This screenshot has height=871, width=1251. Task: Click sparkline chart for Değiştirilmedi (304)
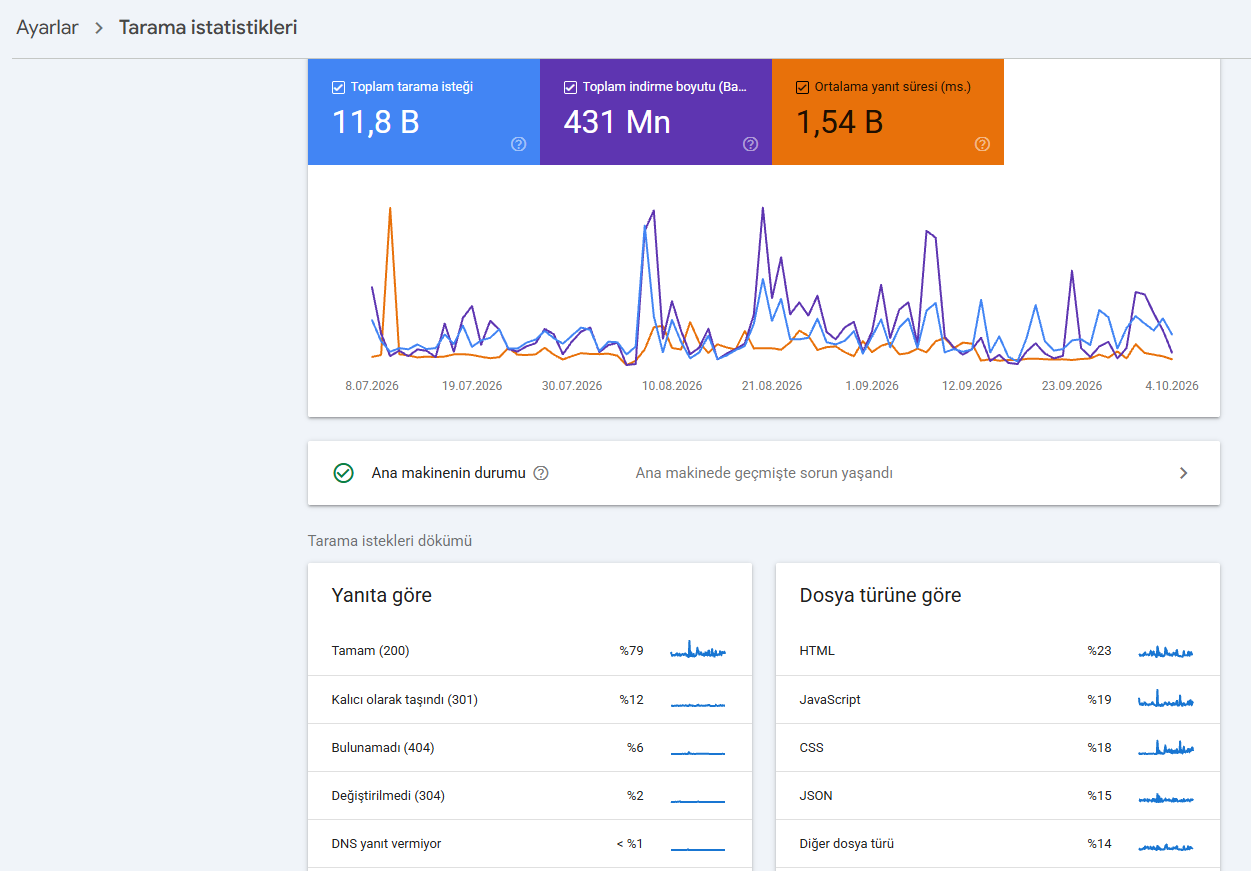698,800
